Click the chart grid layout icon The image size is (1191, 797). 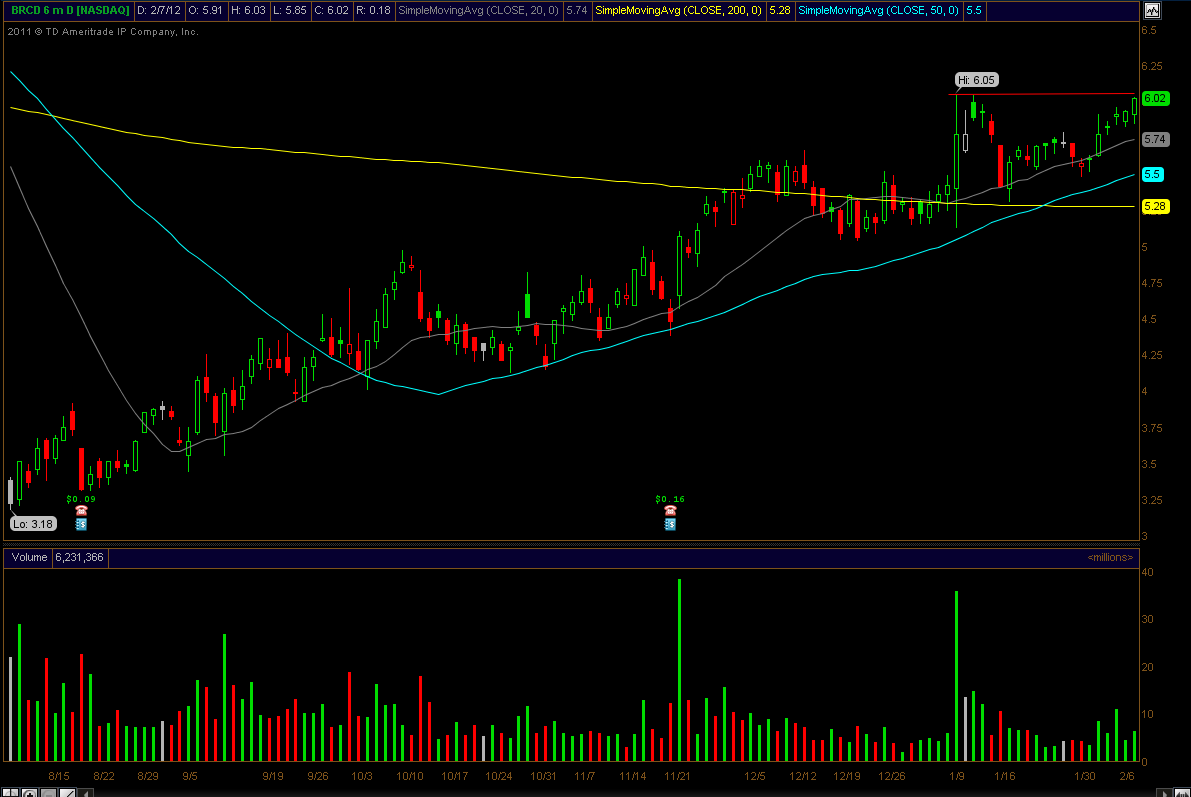click(x=11, y=792)
